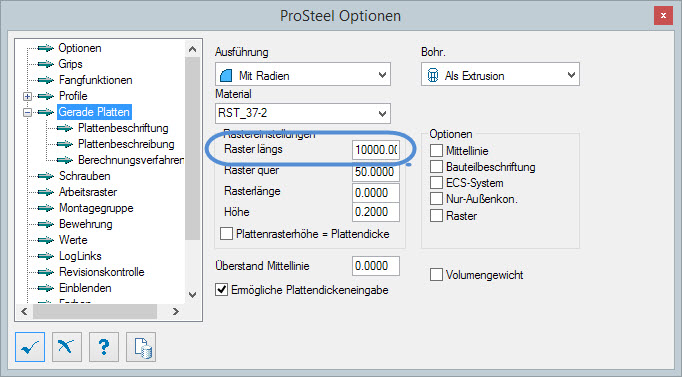Click the arrow icon beside Schrauben
The height and width of the screenshot is (377, 682).
(x=45, y=176)
